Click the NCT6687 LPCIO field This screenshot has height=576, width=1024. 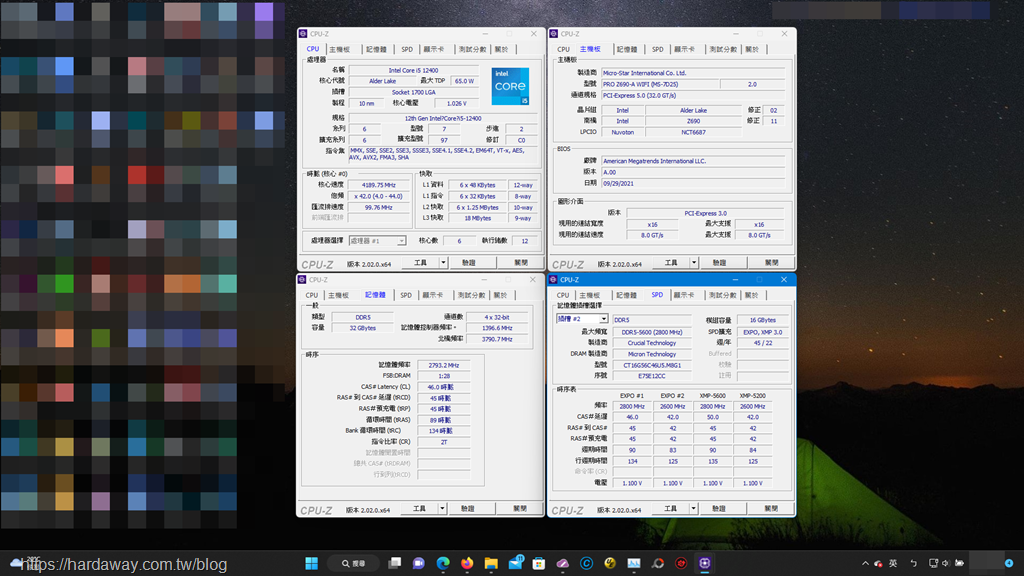694,132
